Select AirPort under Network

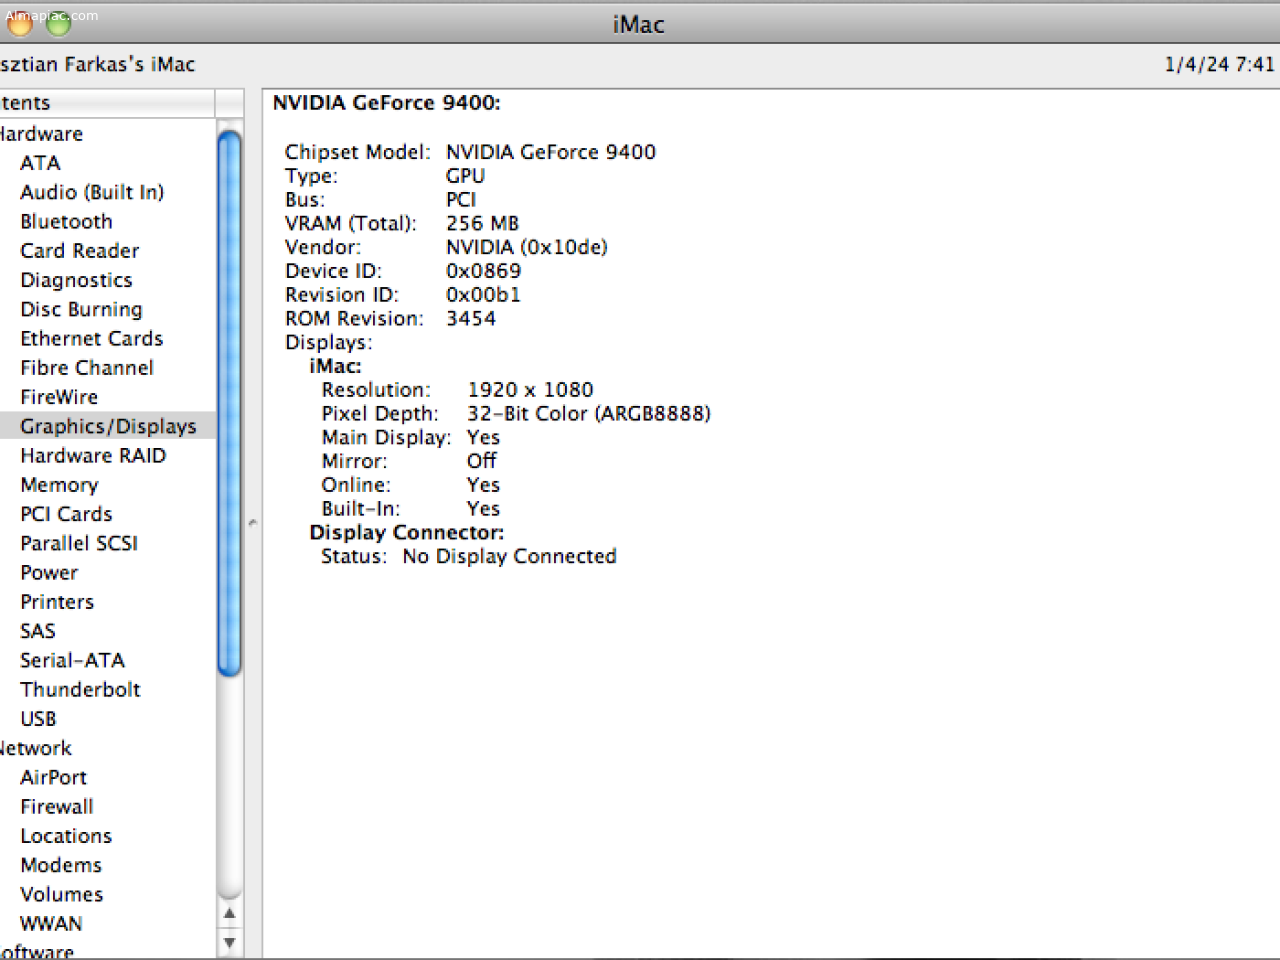click(x=53, y=777)
